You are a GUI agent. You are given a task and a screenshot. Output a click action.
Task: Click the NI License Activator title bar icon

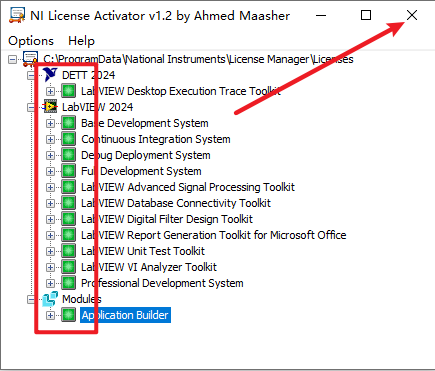[17, 15]
